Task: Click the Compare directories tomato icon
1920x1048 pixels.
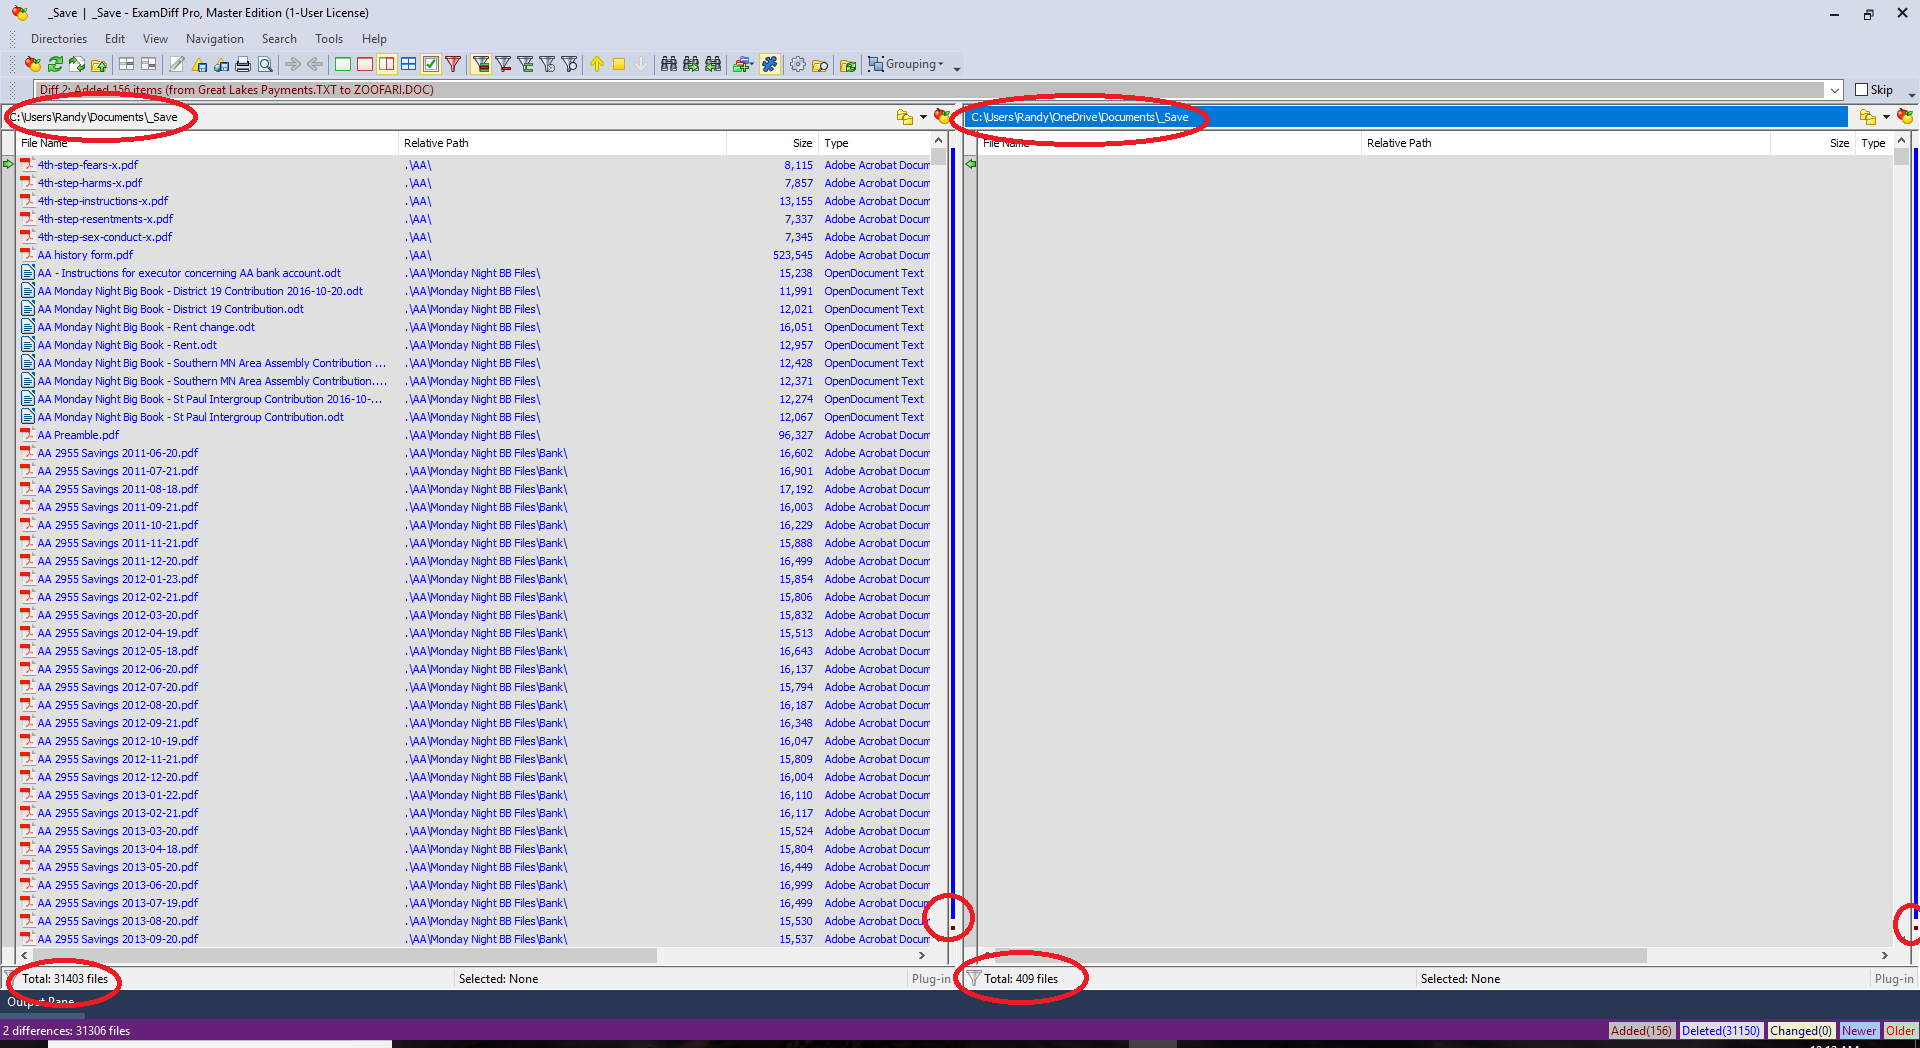Action: (x=33, y=64)
